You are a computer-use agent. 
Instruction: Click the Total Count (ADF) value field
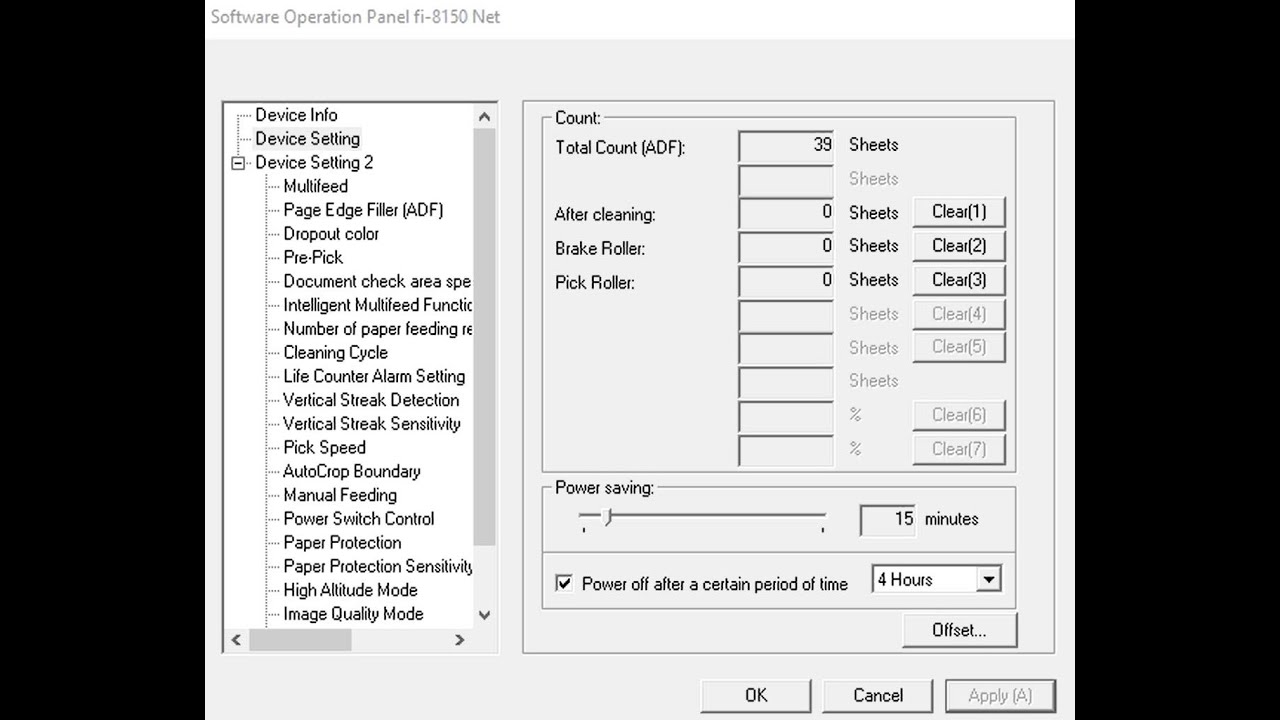pos(786,145)
